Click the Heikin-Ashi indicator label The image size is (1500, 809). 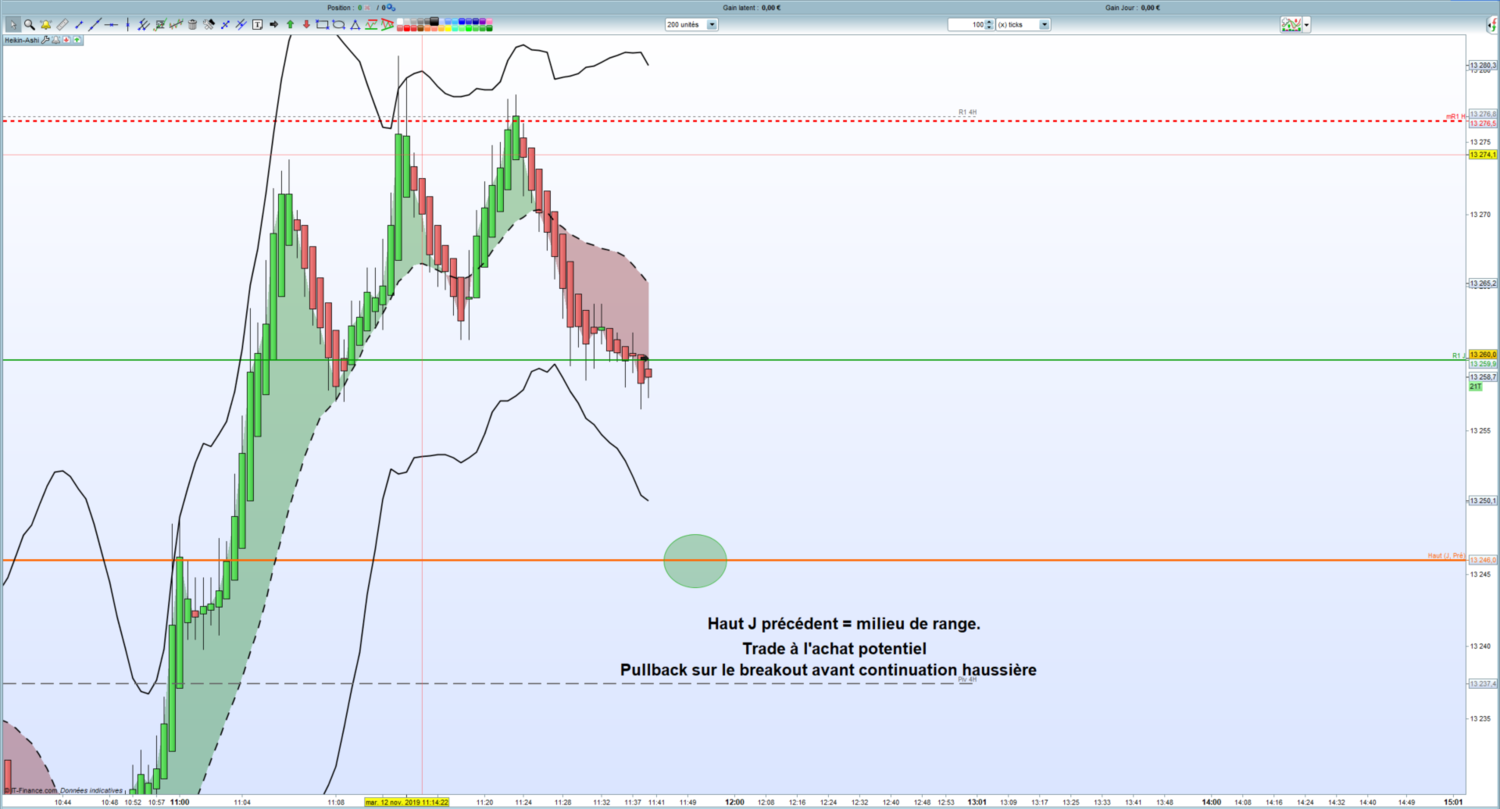pos(22,41)
